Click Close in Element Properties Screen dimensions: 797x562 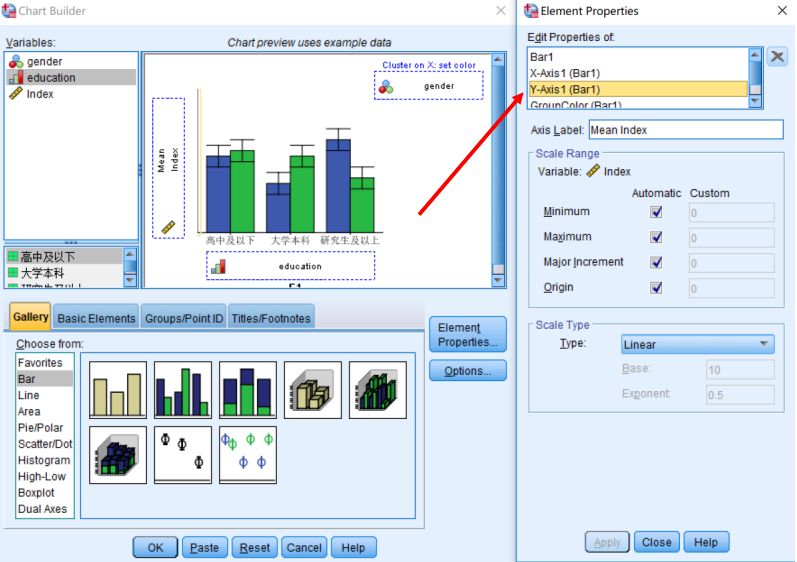[x=656, y=542]
